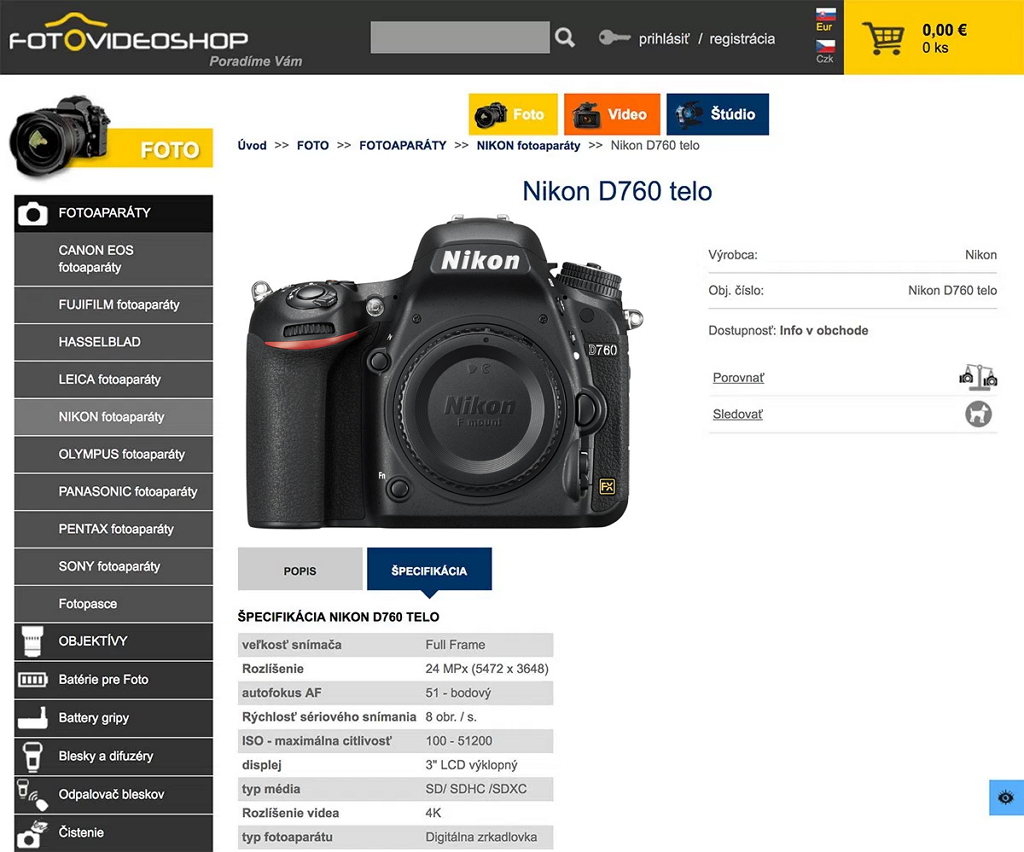Viewport: 1024px width, 852px height.
Task: Click the Porovnať link
Action: point(738,377)
